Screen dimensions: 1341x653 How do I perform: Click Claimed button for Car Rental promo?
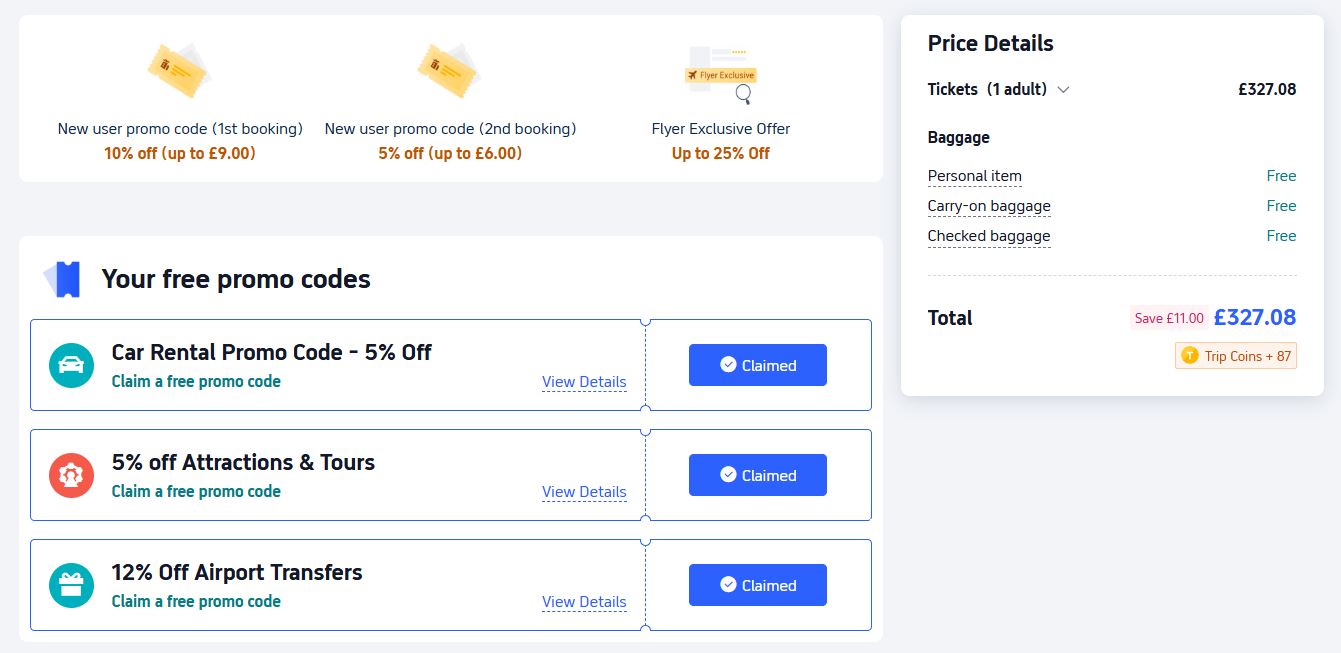757,365
